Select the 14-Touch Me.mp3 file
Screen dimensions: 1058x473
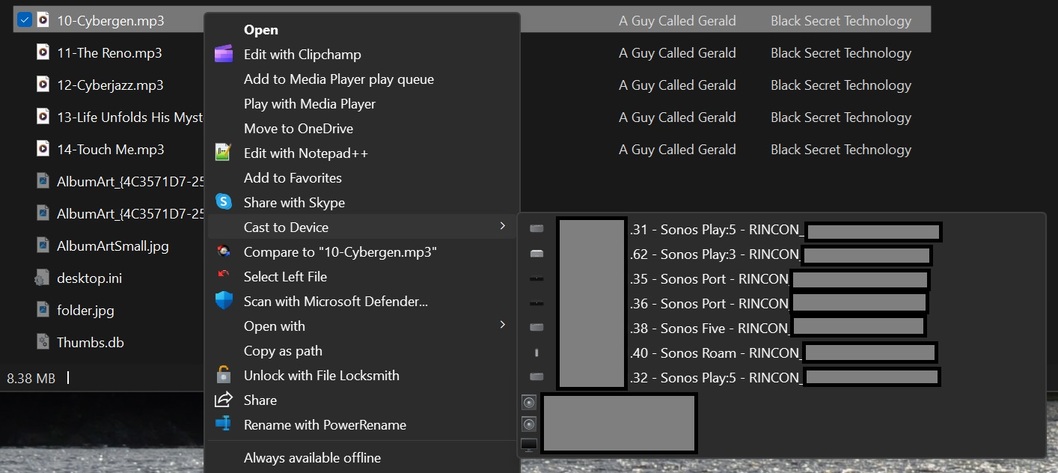[x=110, y=149]
